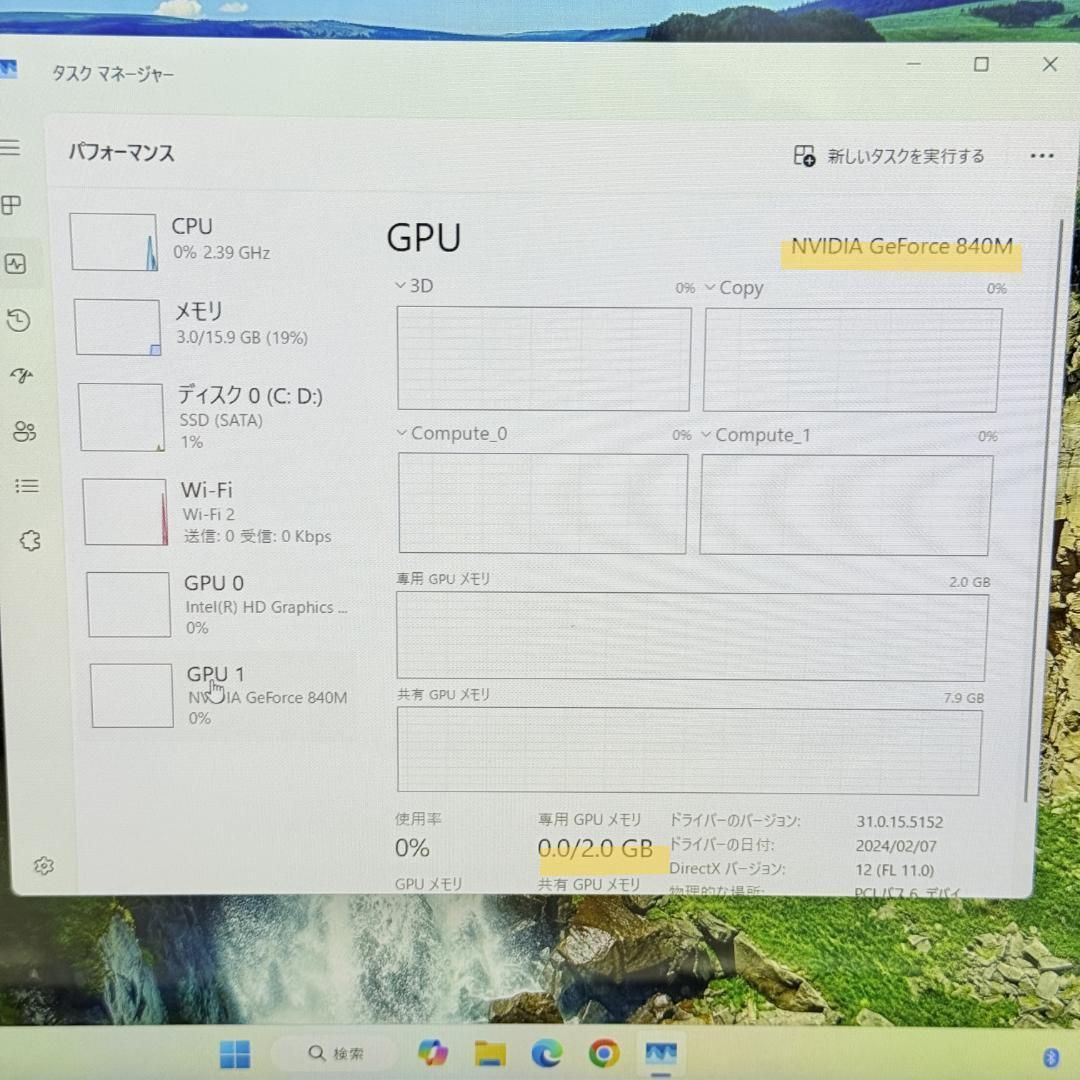The width and height of the screenshot is (1080, 1080).
Task: Open the Users page
Action: coord(25,432)
